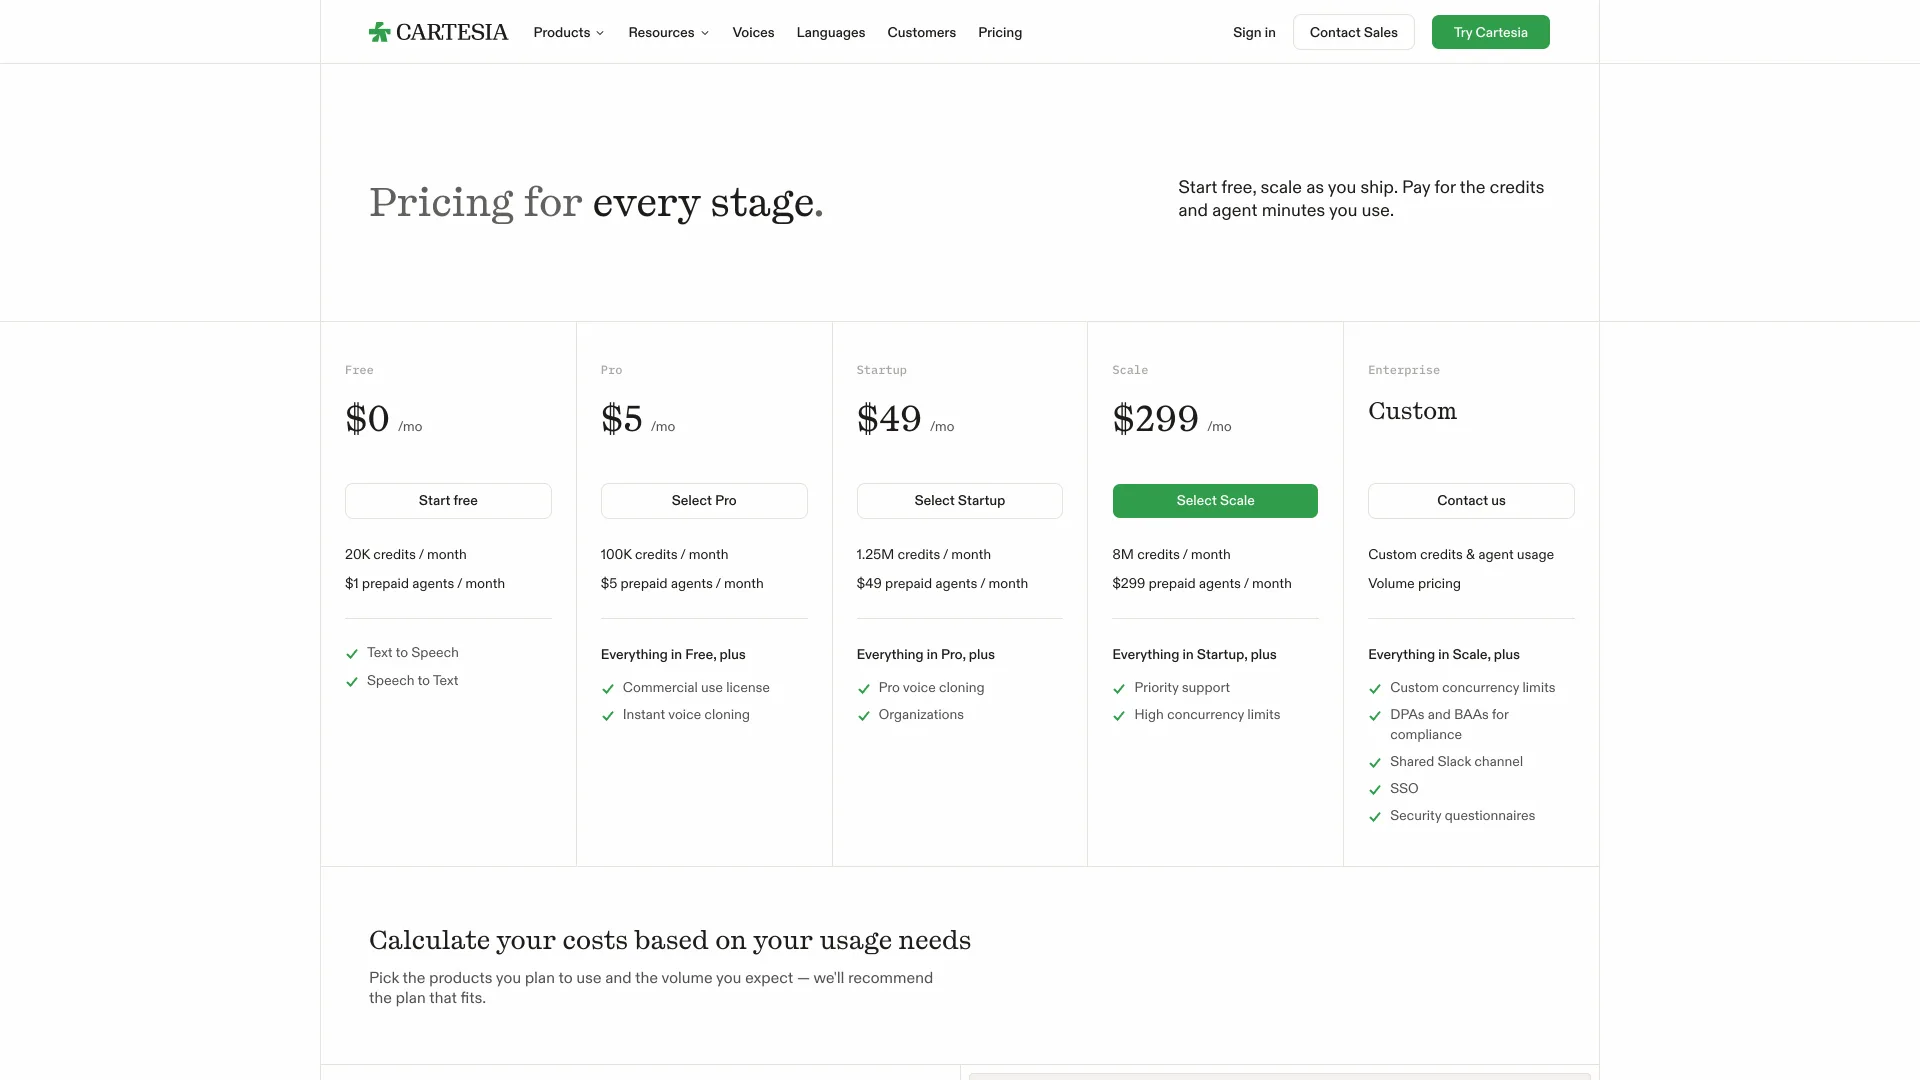Expand the Products menu
The width and height of the screenshot is (1920, 1080).
pos(569,32)
